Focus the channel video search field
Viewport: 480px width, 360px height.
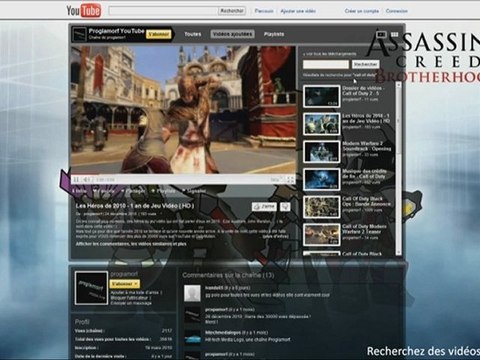pyautogui.click(x=326, y=64)
